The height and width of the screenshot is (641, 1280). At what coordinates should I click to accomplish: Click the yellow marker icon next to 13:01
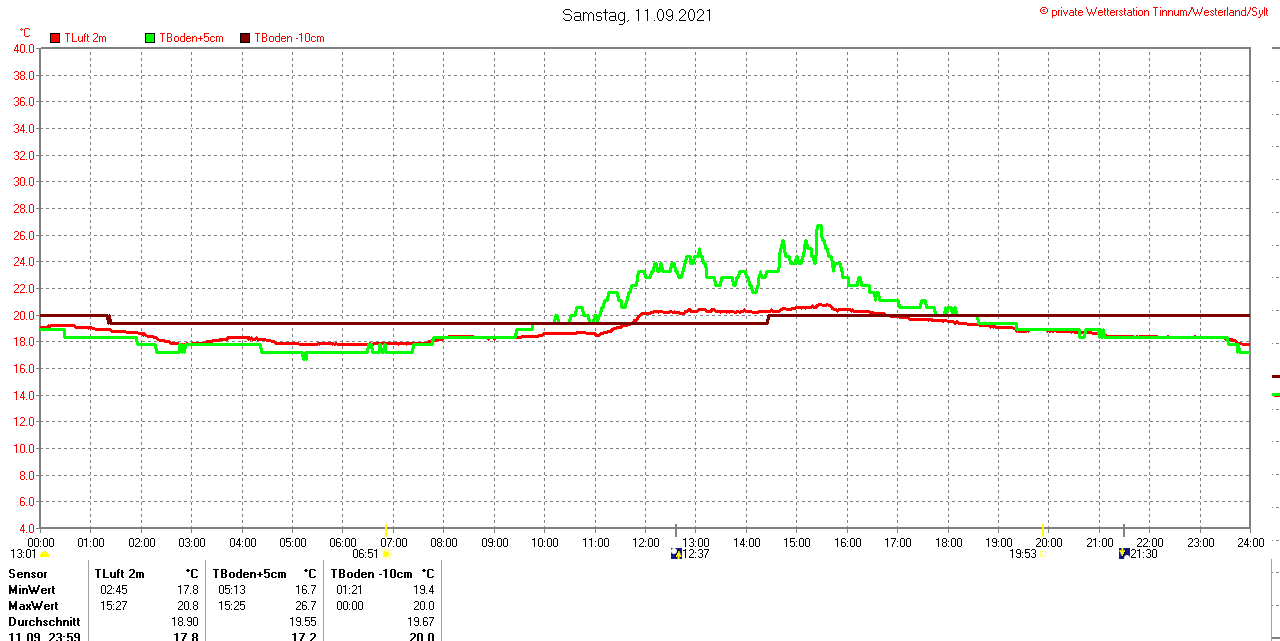(44, 554)
